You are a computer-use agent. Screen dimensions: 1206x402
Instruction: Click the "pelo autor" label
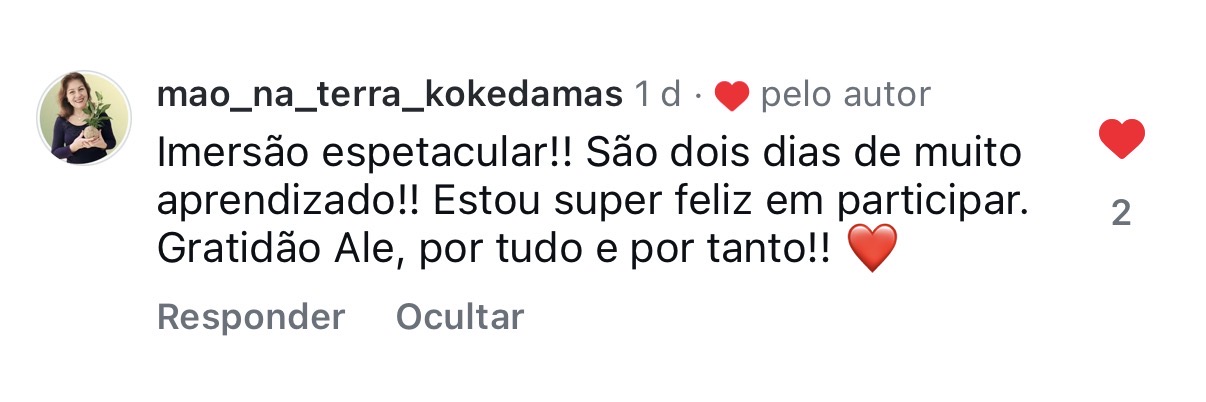(x=846, y=95)
